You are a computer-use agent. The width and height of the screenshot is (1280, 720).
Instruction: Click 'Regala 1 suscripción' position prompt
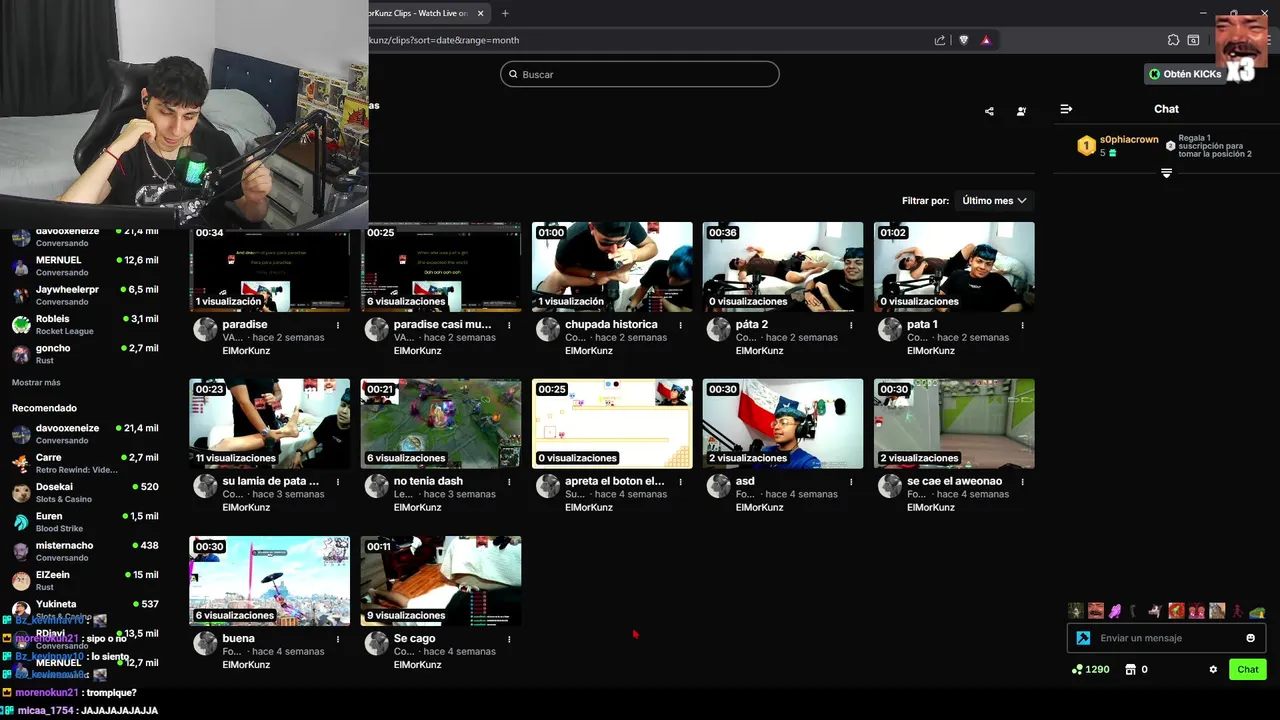[1215, 146]
